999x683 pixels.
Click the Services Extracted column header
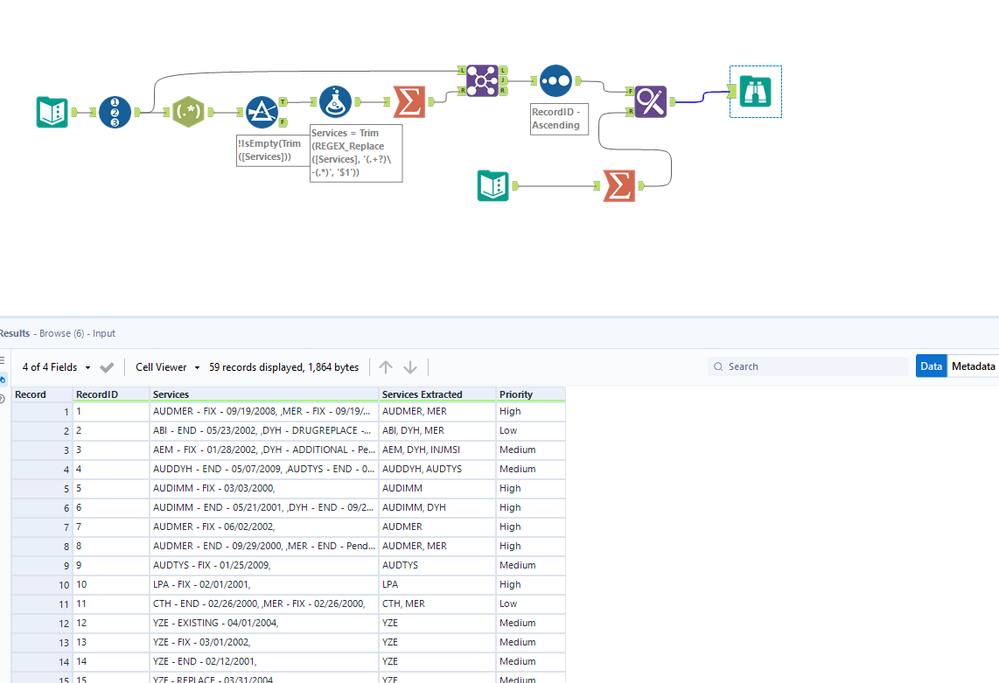437,394
